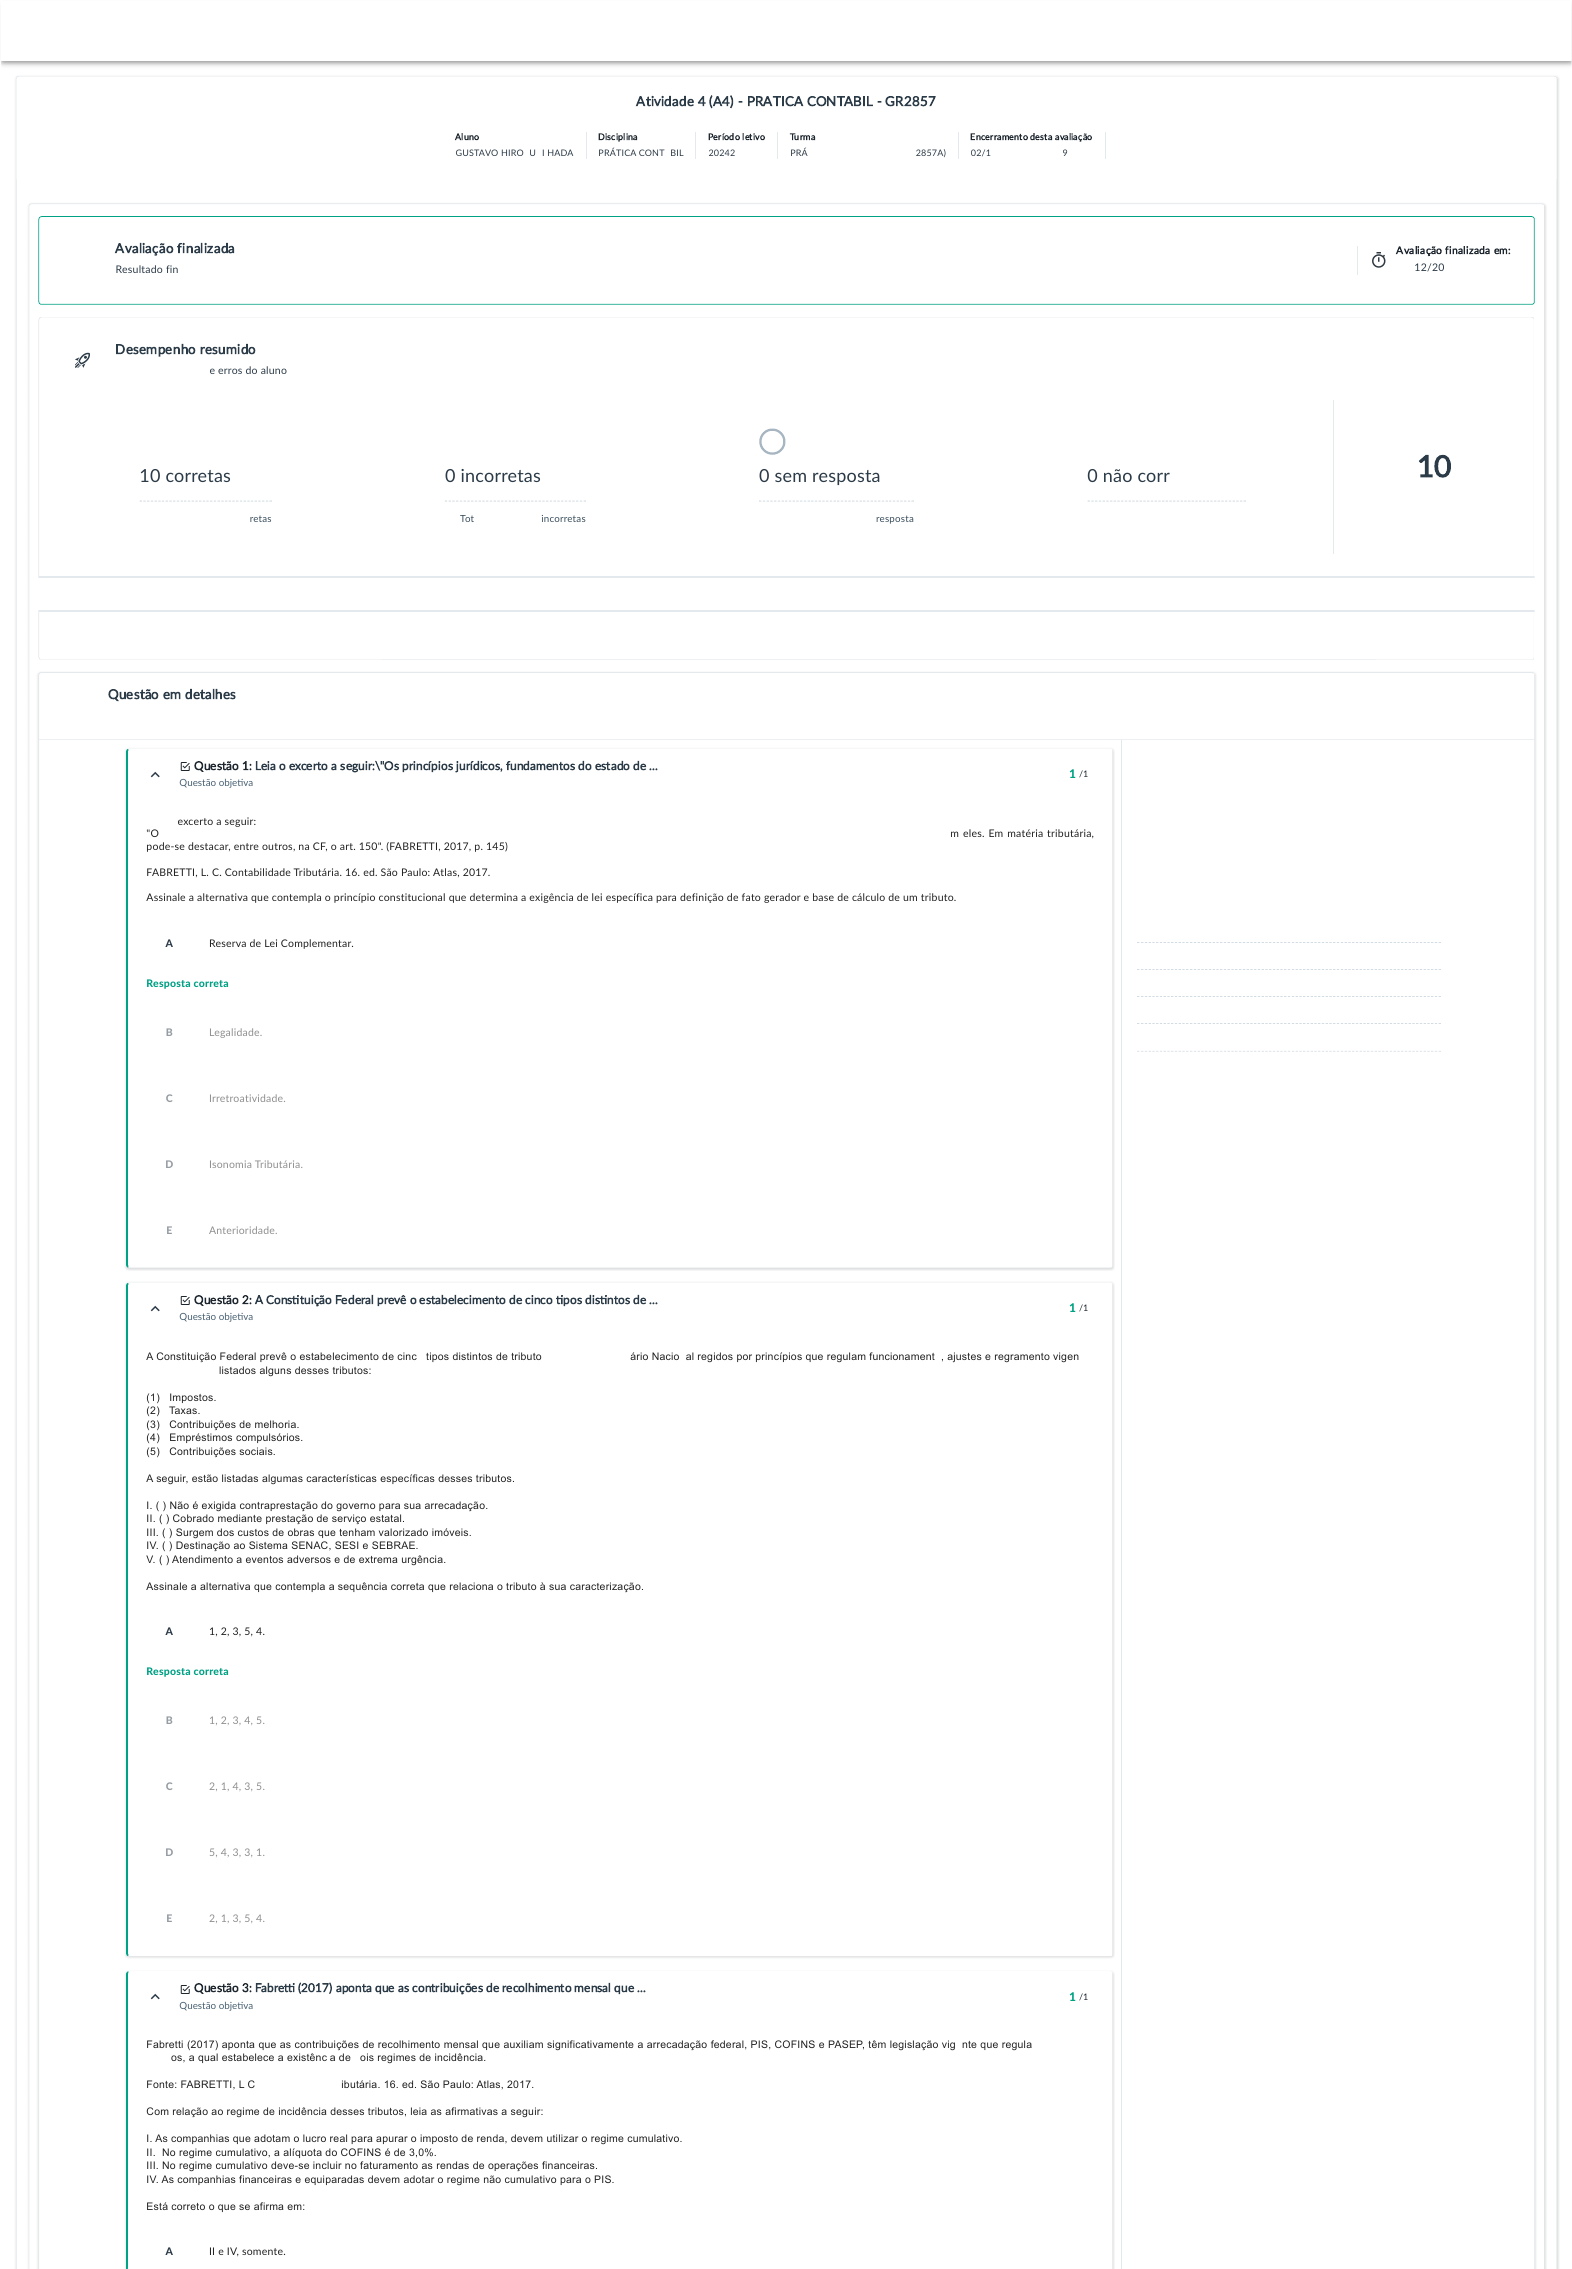Open the 10 corretas summary
Image resolution: width=1572 pixels, height=2269 pixels.
pos(185,476)
